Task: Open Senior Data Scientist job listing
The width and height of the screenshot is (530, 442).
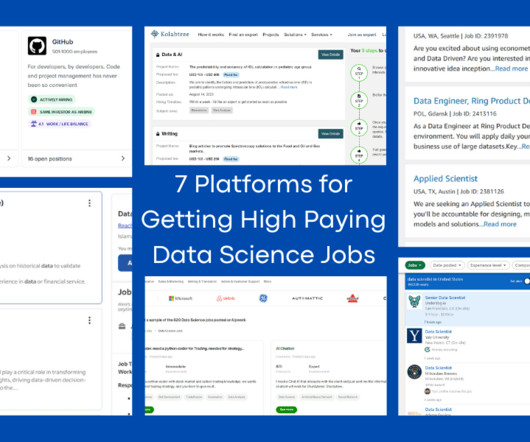Action: 445,298
